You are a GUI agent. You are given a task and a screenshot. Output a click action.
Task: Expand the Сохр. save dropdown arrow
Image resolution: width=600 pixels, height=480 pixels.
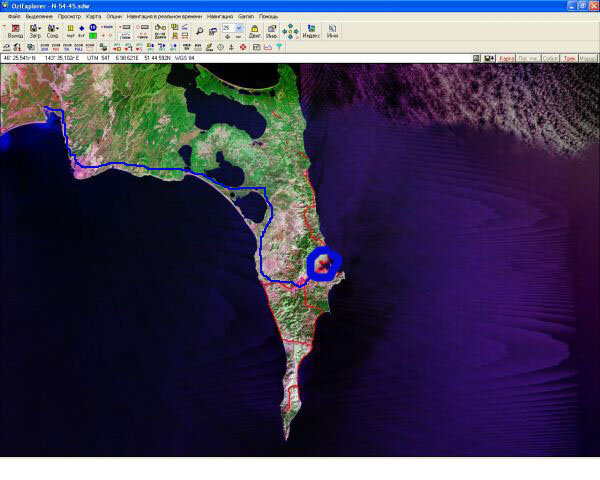coord(59,28)
